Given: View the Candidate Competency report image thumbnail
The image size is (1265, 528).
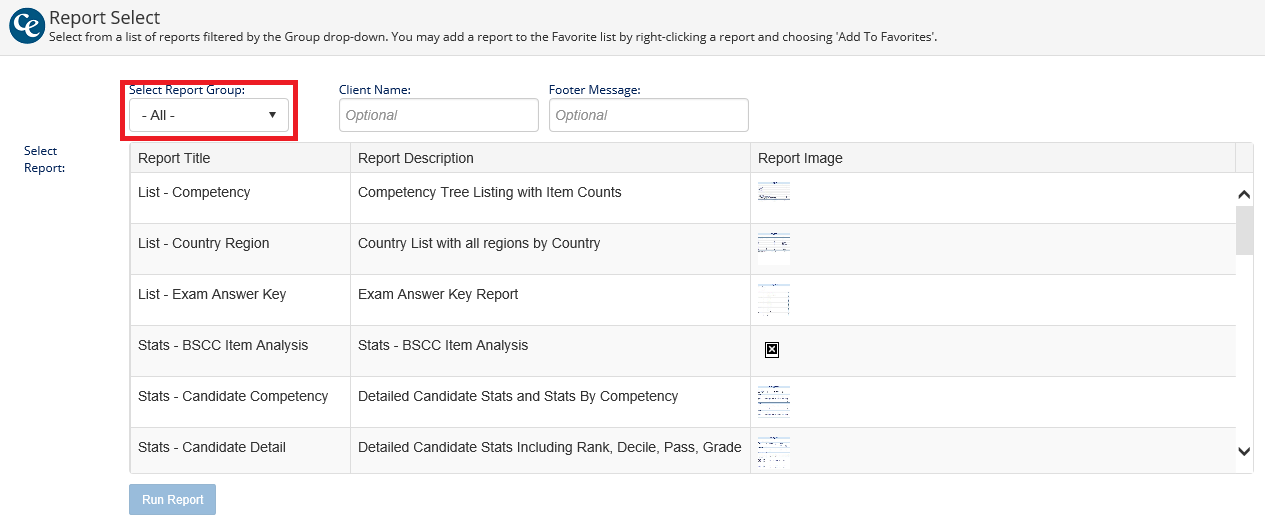Looking at the screenshot, I should tap(773, 401).
